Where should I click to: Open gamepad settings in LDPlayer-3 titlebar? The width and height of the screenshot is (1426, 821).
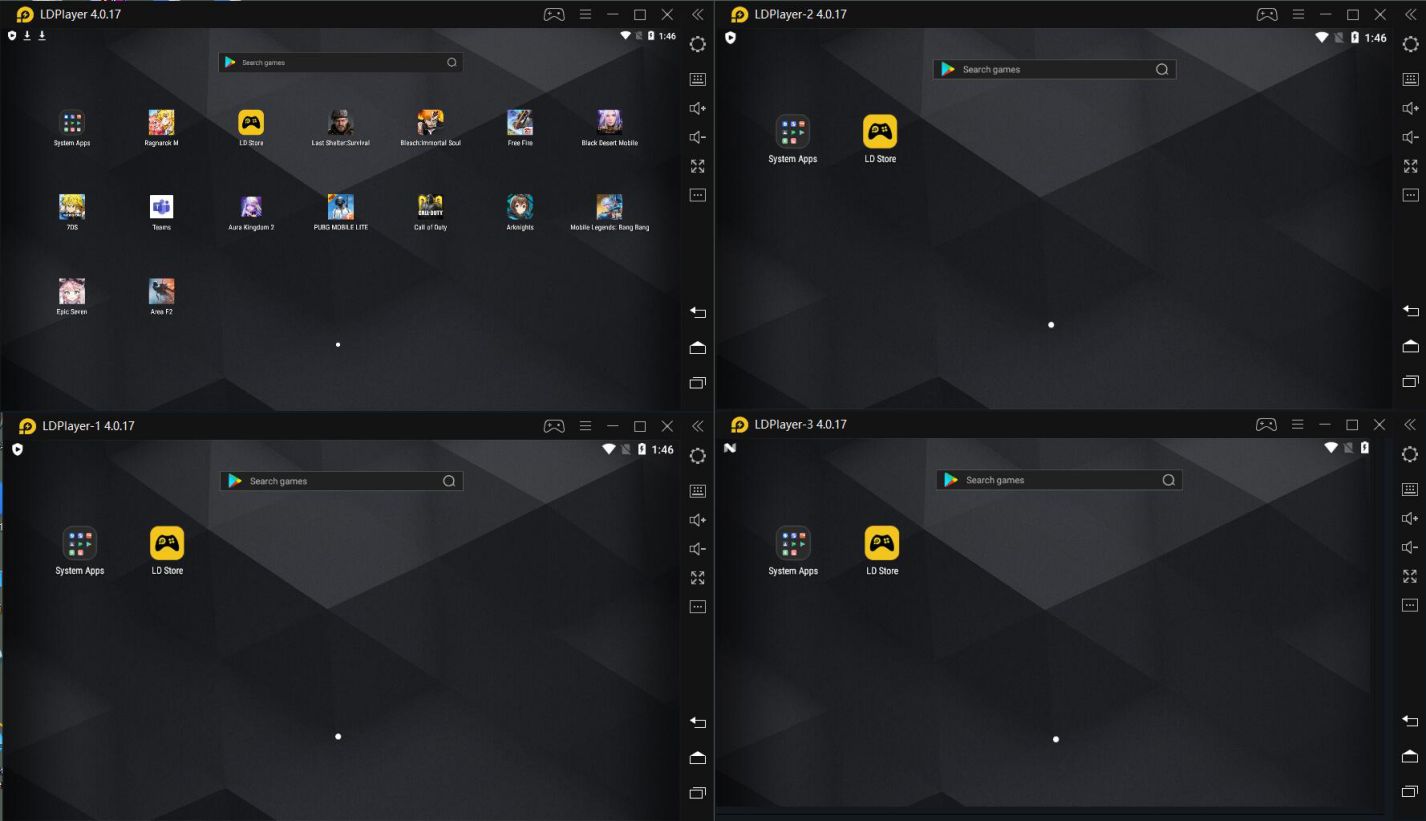pos(1266,424)
